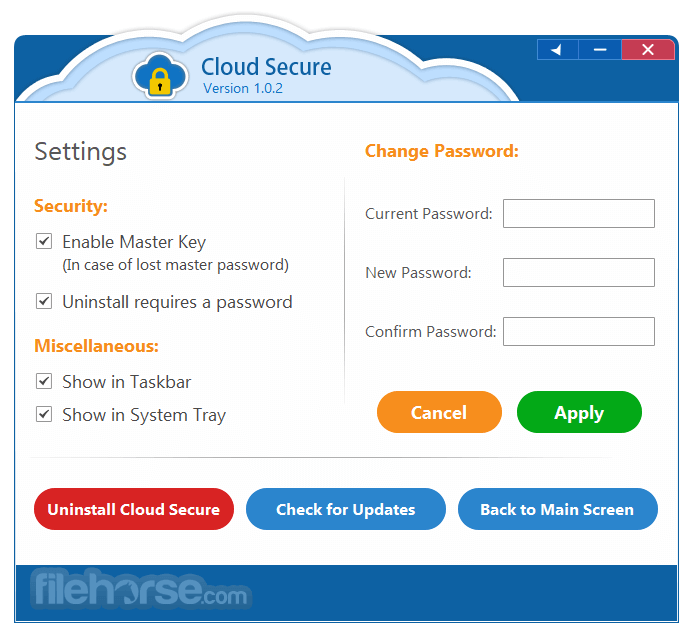Toggle the Show in System Tray checkbox
694x640 pixels.
click(44, 414)
